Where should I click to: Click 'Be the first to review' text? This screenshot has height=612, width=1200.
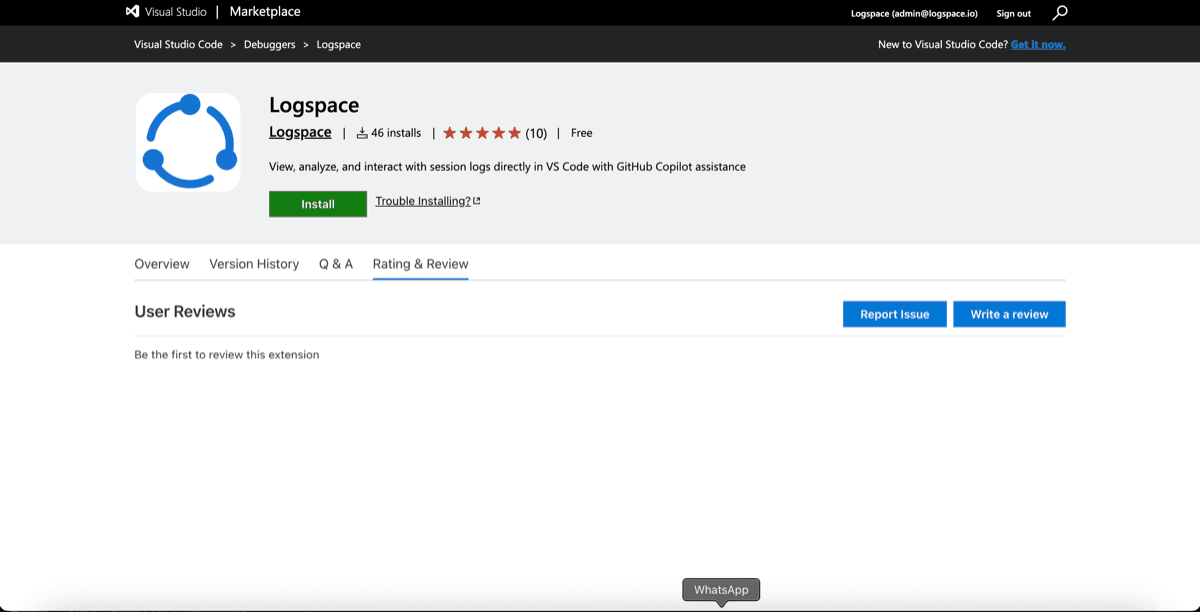(x=227, y=355)
